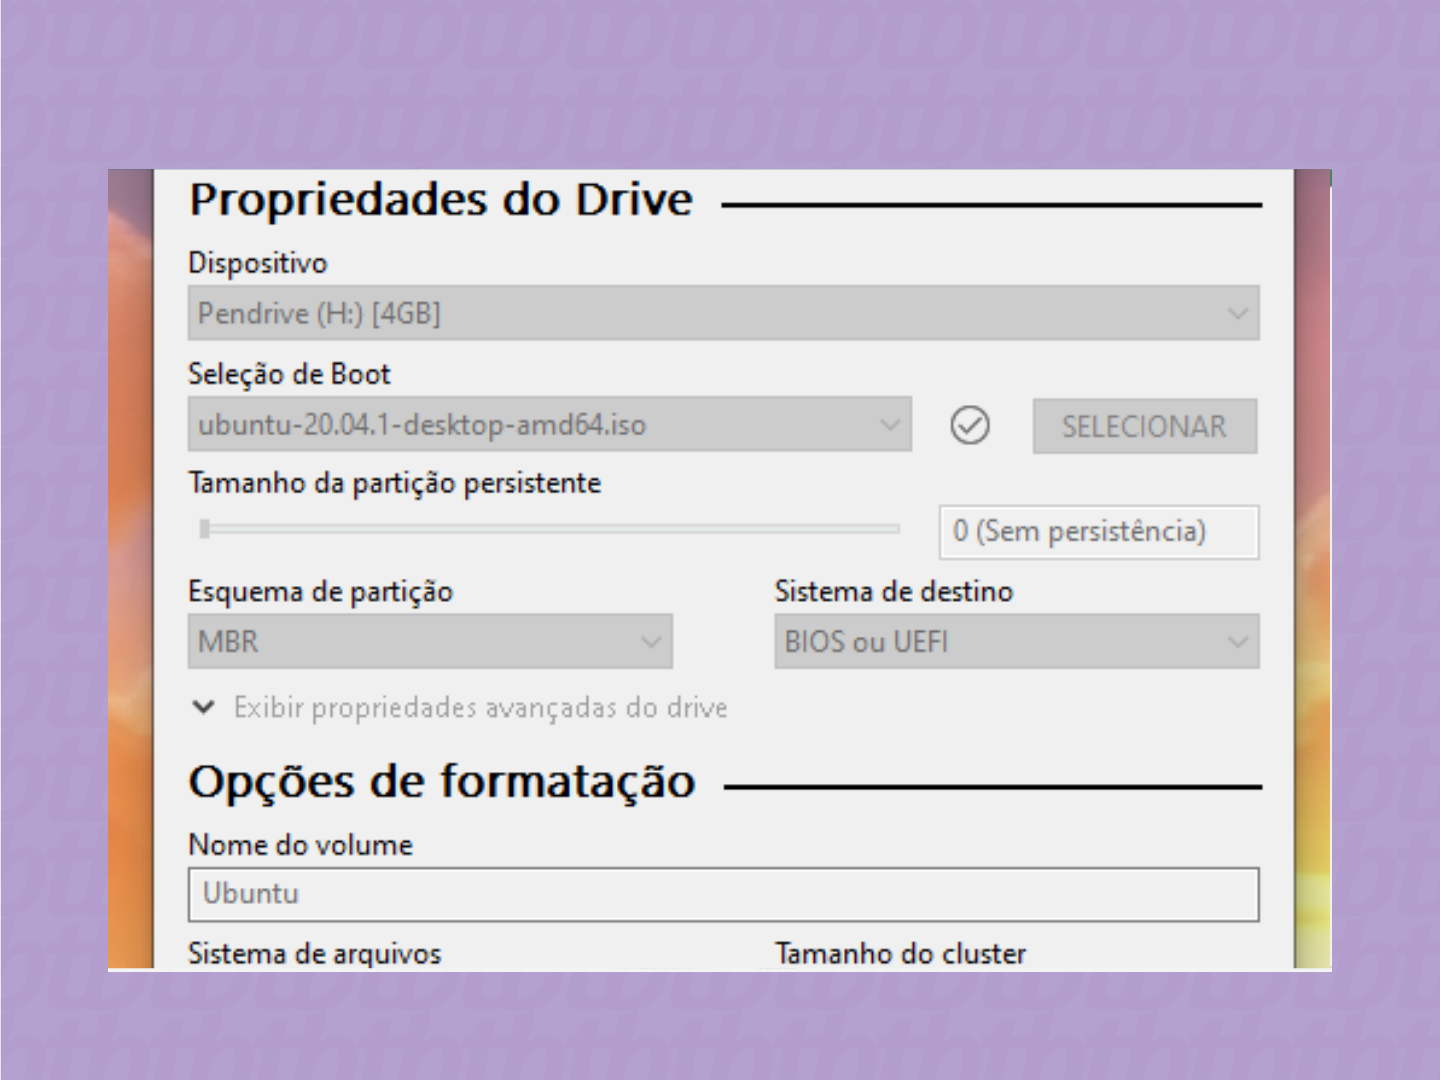The height and width of the screenshot is (1080, 1440).
Task: Click the Opções de formatação section heading
Action: point(442,783)
